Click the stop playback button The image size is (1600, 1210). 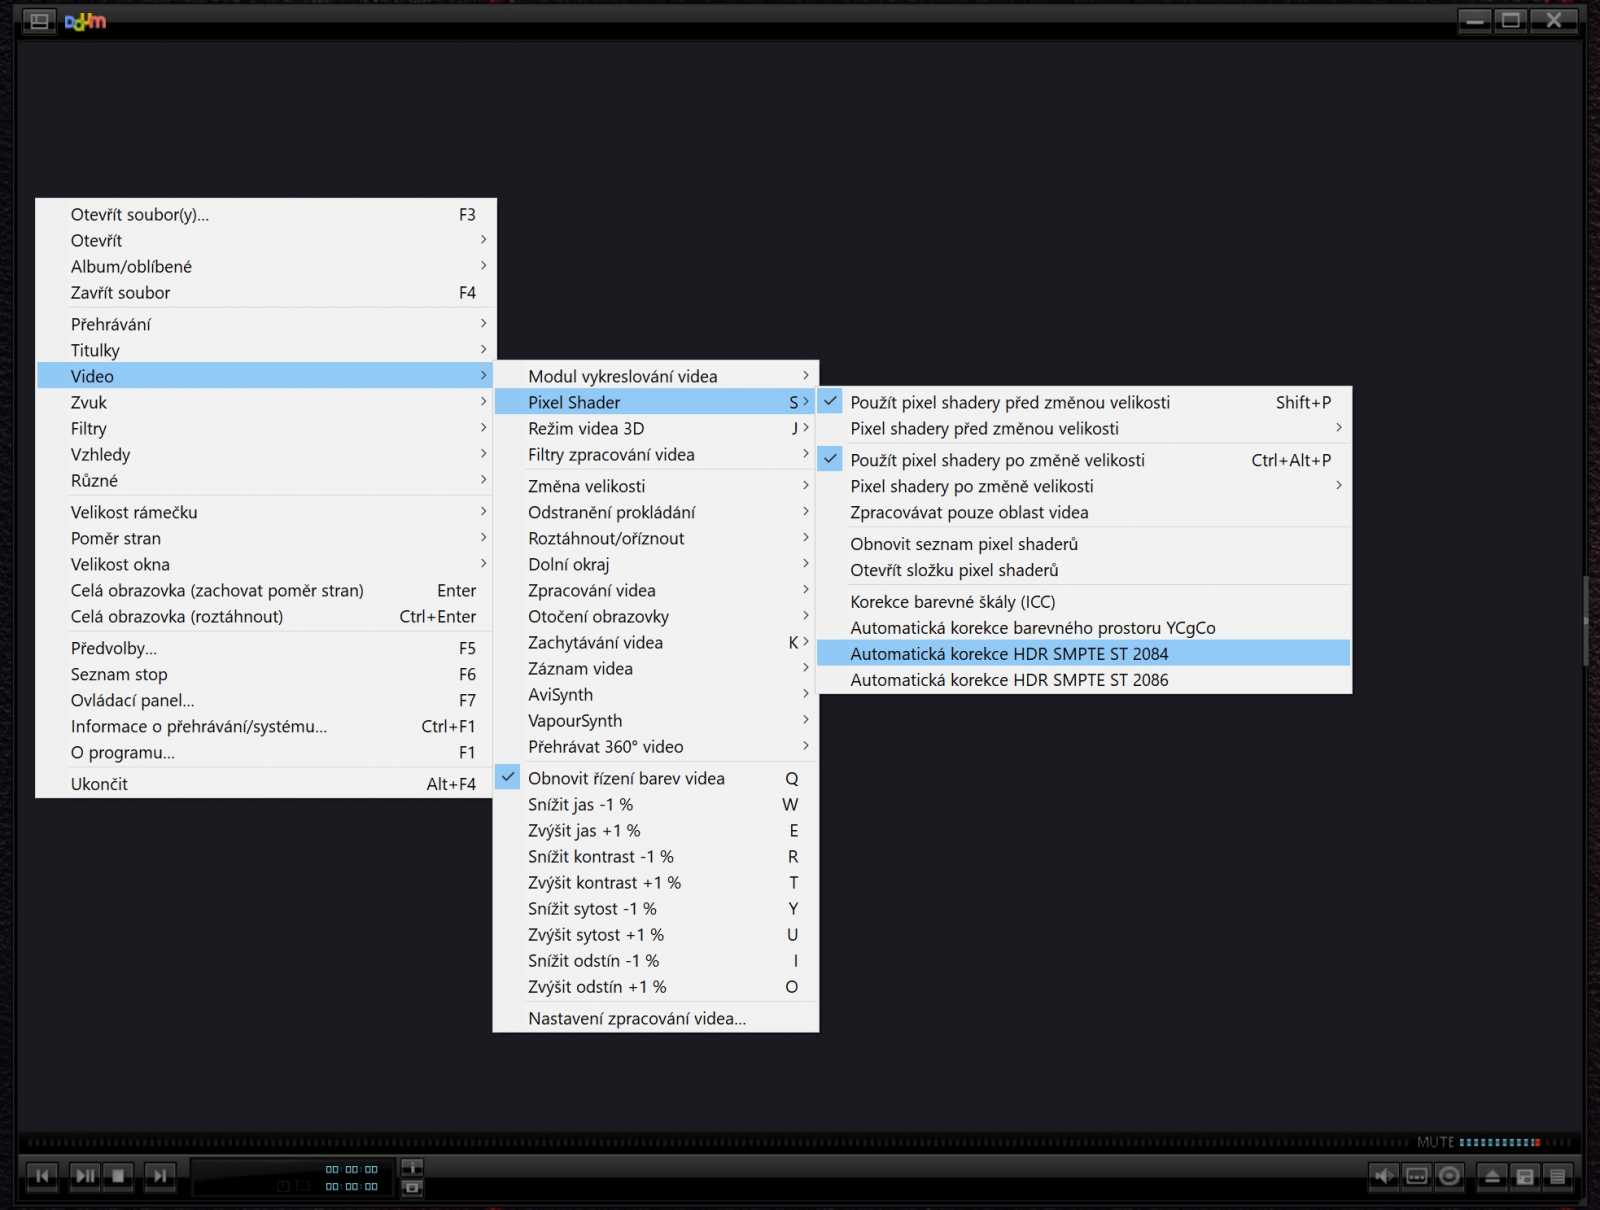(119, 1176)
